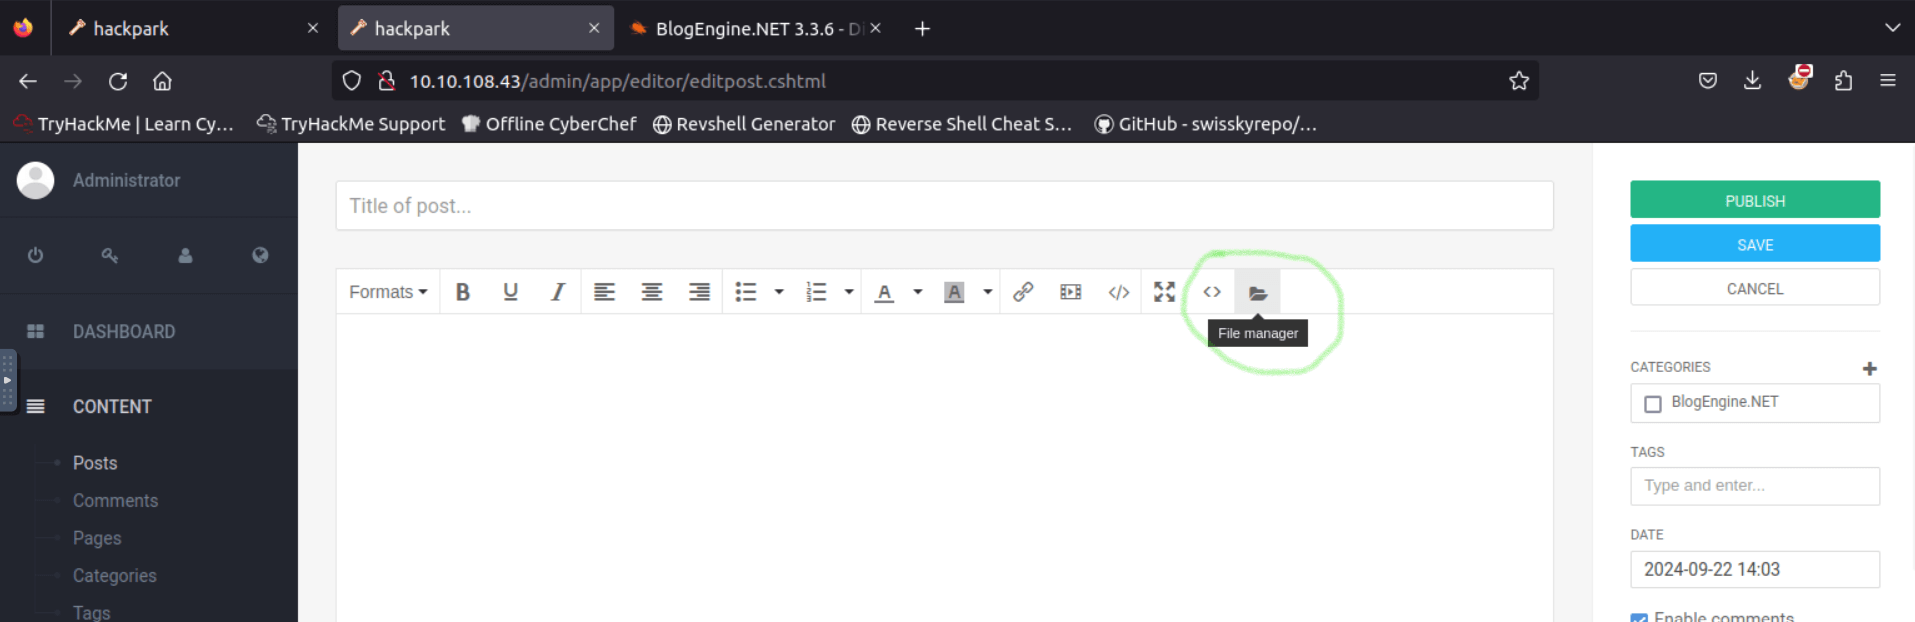Viewport: 1915px width, 622px height.
Task: Click the Cancel button
Action: (1754, 288)
